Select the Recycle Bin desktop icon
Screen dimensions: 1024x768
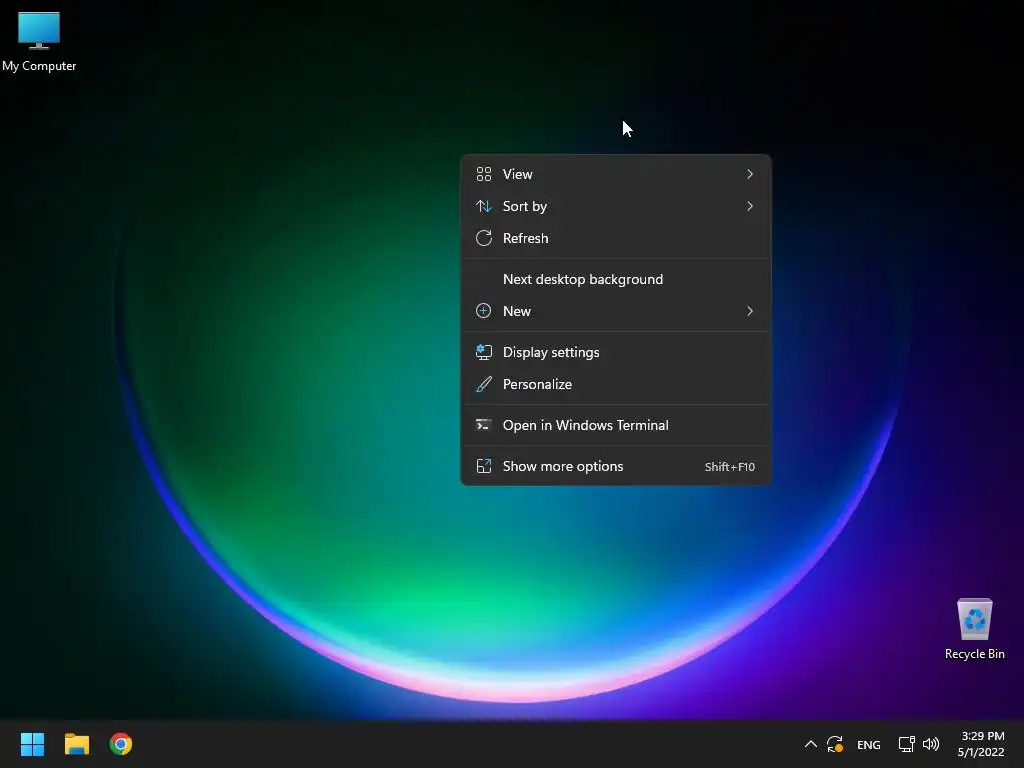[974, 628]
